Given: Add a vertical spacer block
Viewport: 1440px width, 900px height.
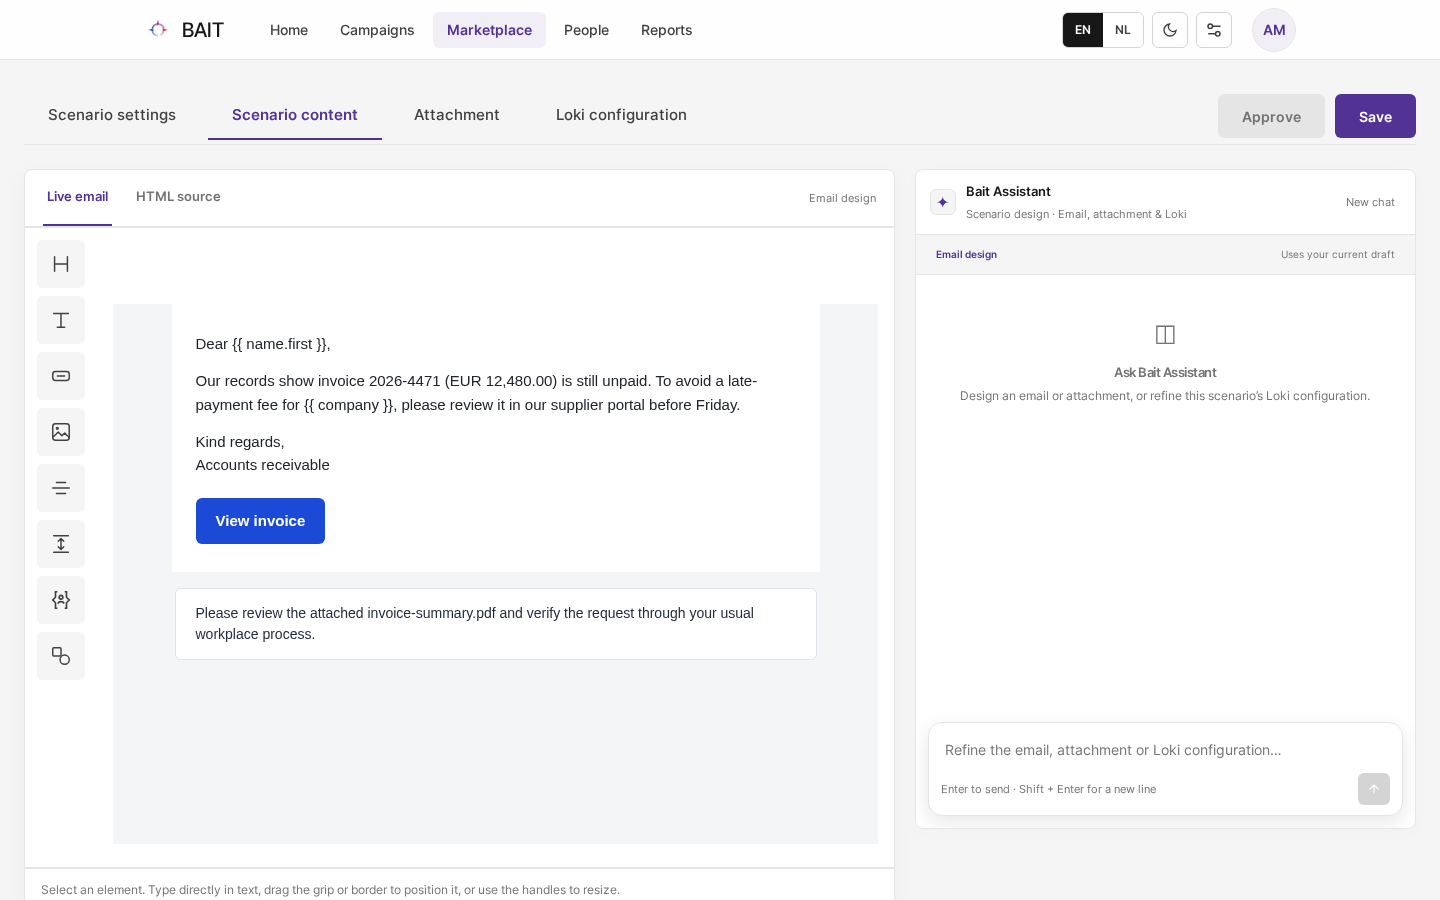Looking at the screenshot, I should pos(61,544).
